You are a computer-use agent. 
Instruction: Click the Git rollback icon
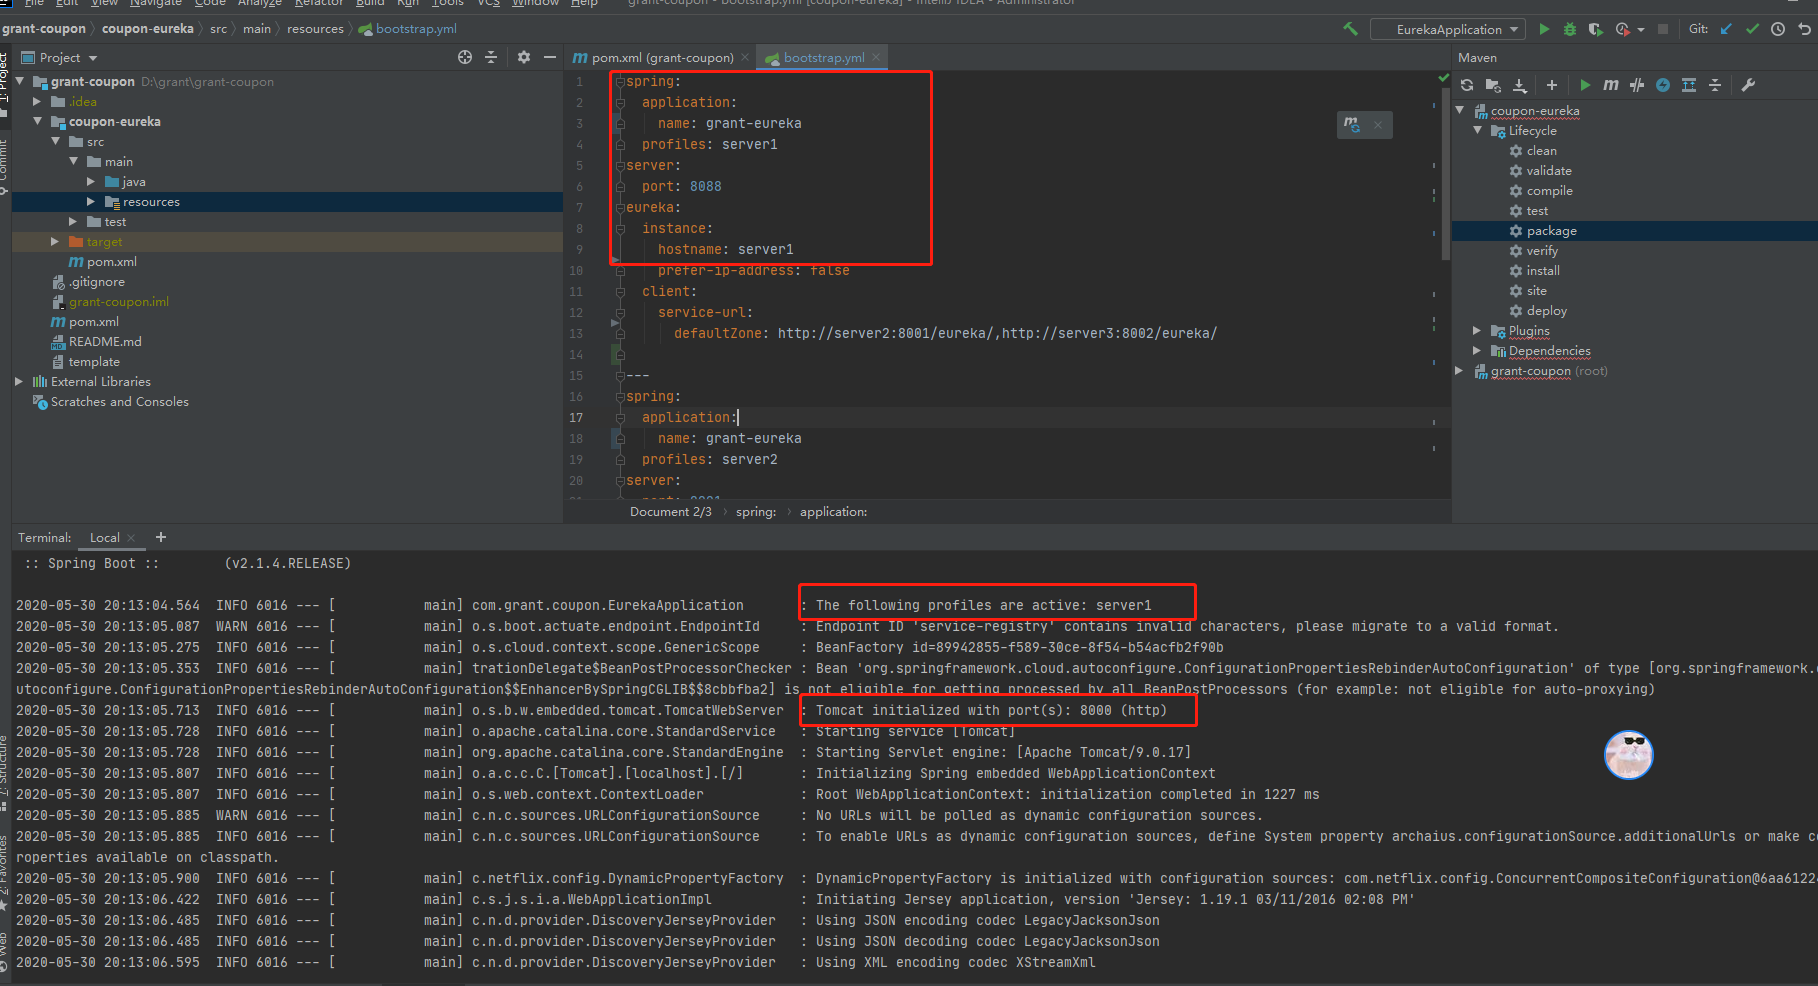[1804, 29]
